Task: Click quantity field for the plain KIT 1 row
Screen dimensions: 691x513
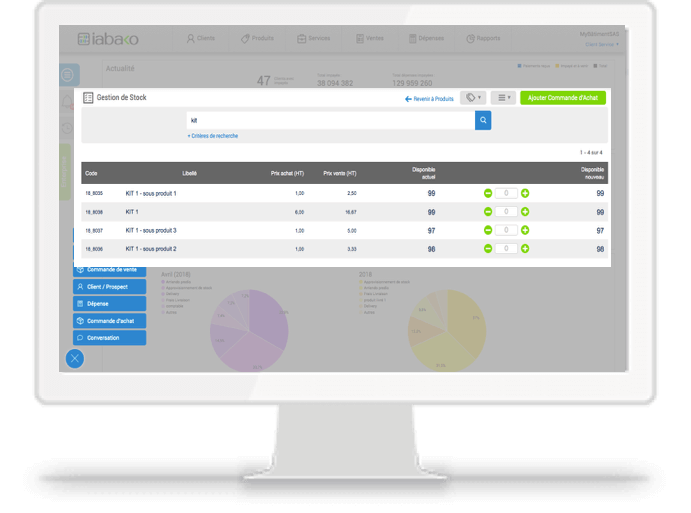Action: click(506, 212)
